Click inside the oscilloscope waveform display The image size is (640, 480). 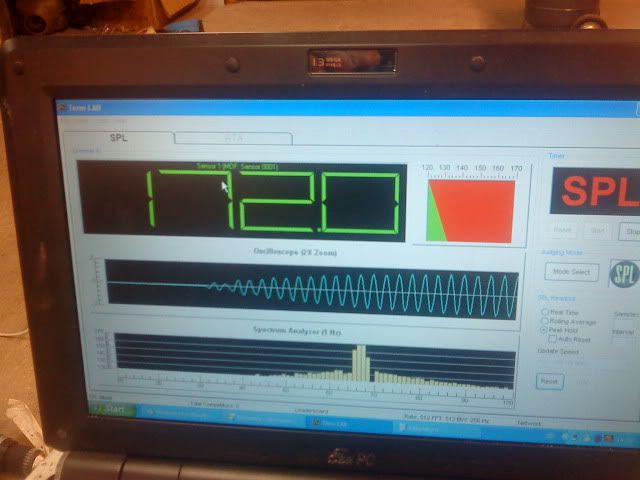(x=312, y=289)
